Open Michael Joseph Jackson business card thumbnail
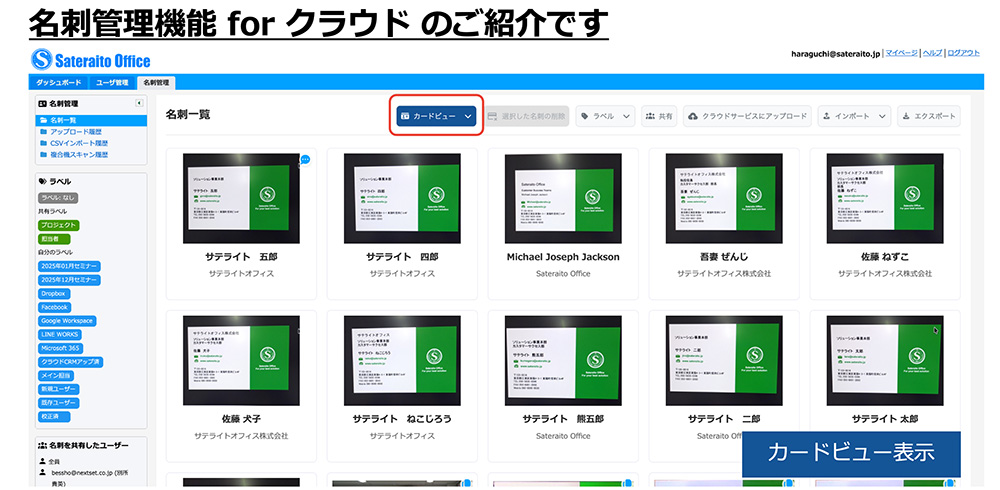The height and width of the screenshot is (490, 1000). pyautogui.click(x=563, y=198)
